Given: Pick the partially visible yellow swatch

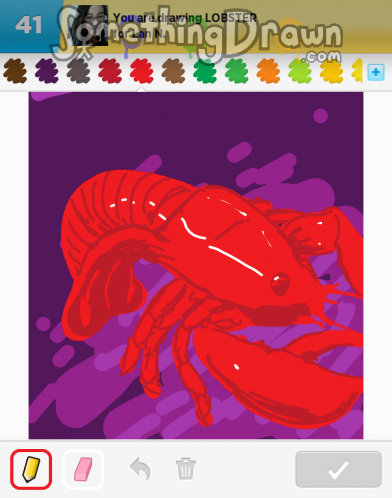Looking at the screenshot, I should (x=357, y=71).
